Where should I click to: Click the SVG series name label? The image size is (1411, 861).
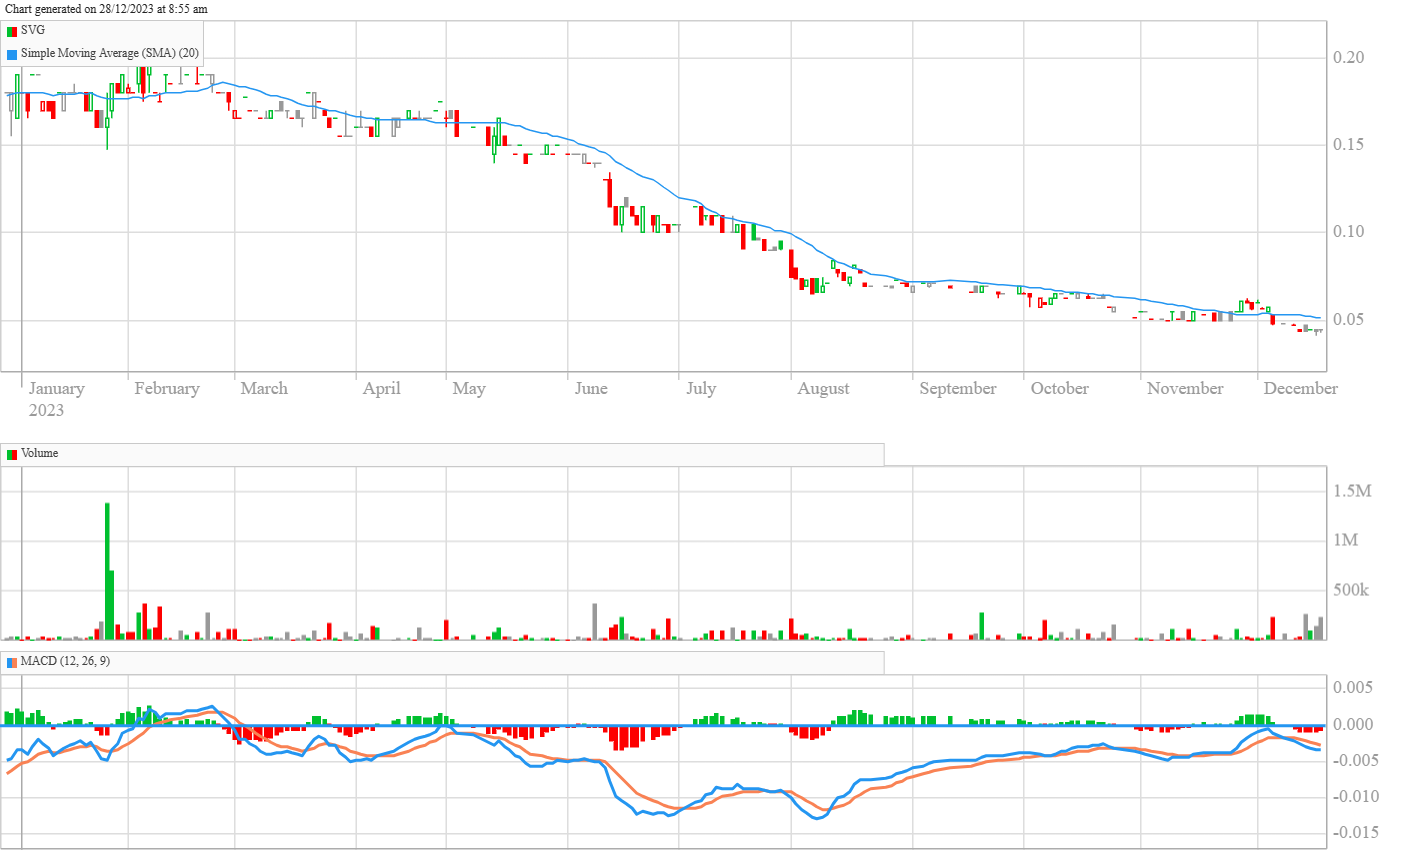click(x=33, y=30)
